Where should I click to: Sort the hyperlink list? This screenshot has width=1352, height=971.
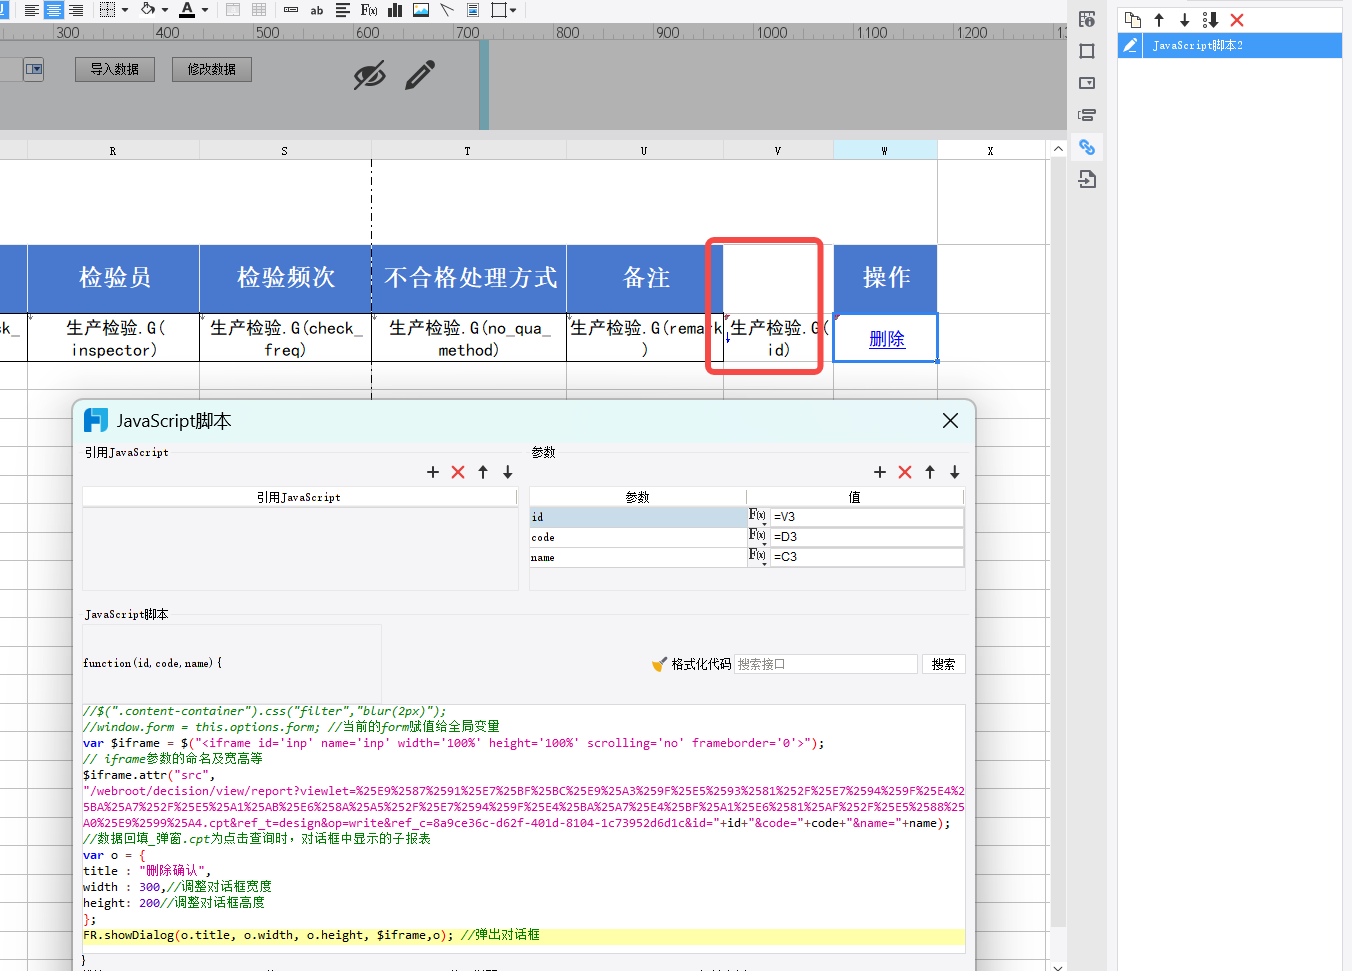(x=1210, y=20)
